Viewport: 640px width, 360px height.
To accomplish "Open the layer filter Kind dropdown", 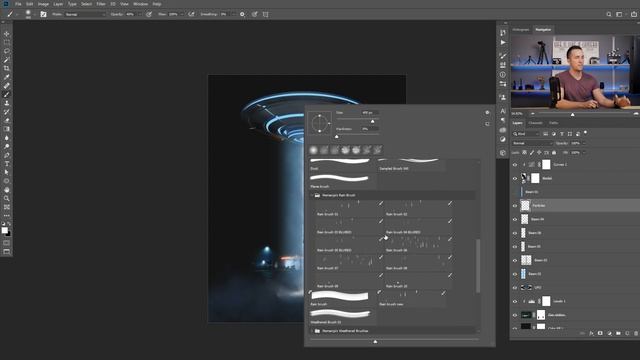I will coord(526,134).
